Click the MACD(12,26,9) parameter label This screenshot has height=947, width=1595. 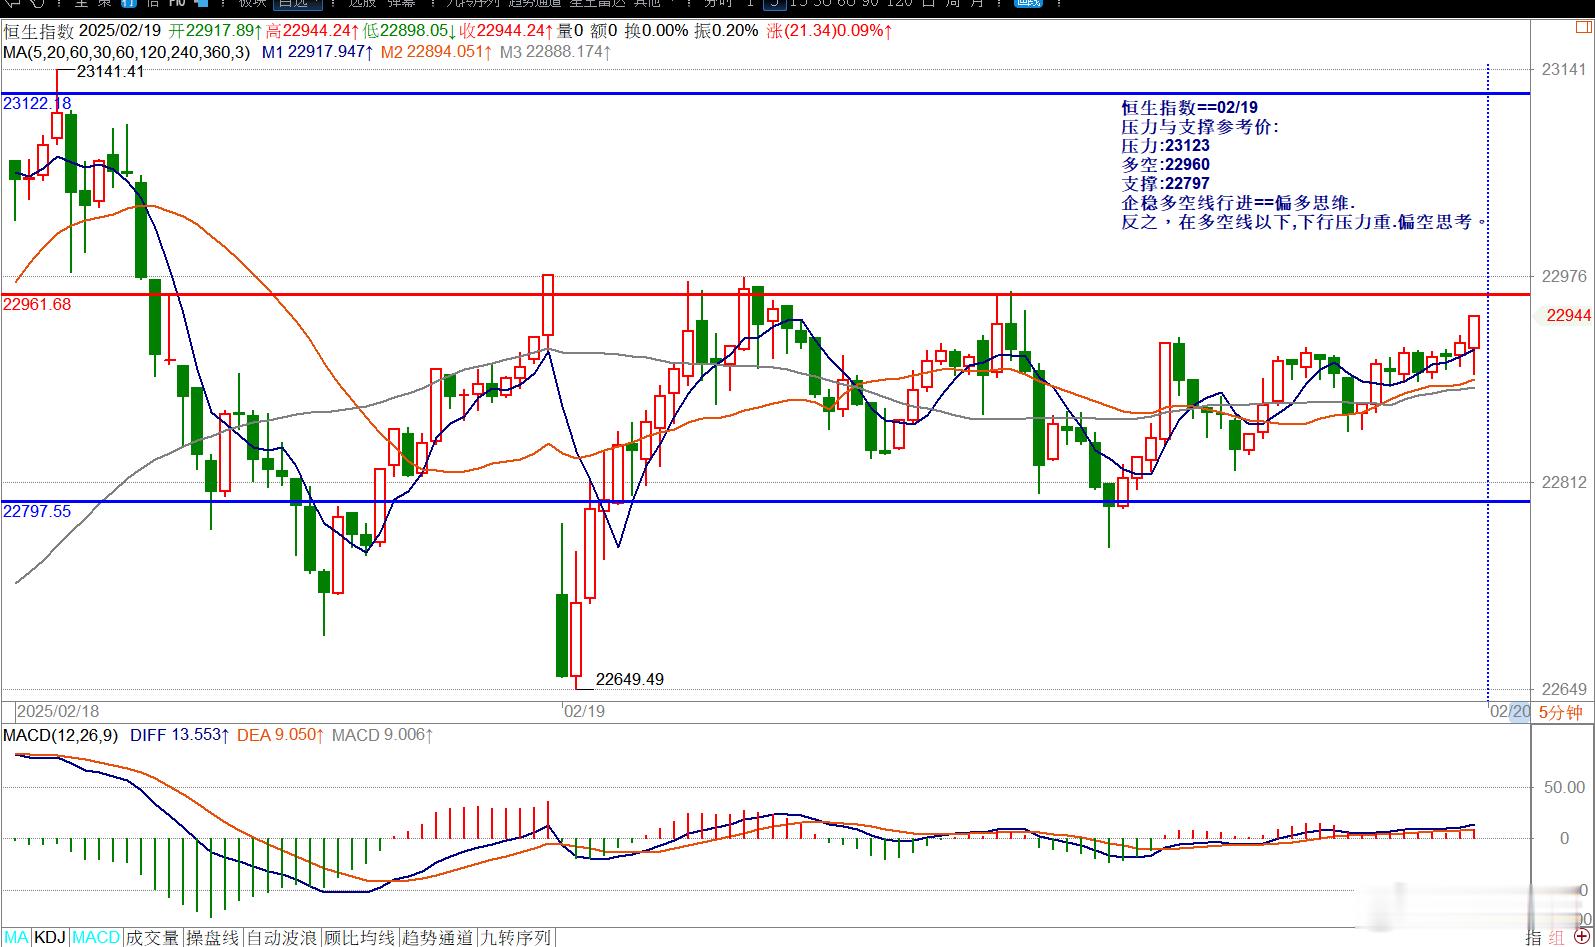[60, 735]
